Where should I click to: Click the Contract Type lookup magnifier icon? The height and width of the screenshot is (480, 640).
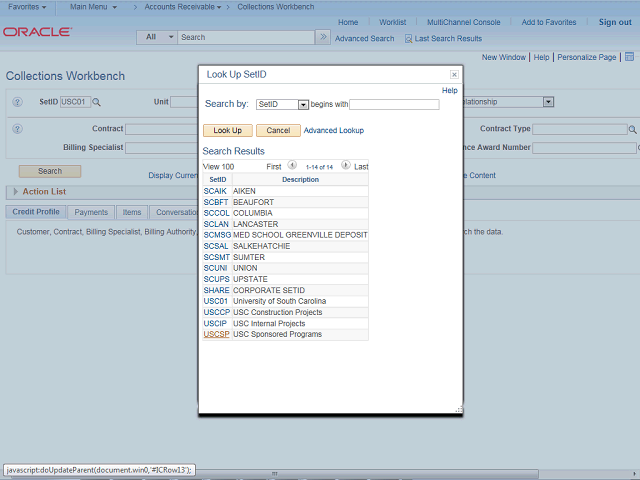point(633,129)
